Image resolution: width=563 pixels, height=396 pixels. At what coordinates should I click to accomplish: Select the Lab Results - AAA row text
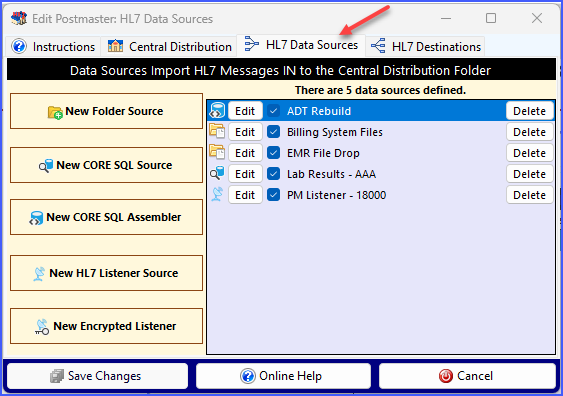331,174
